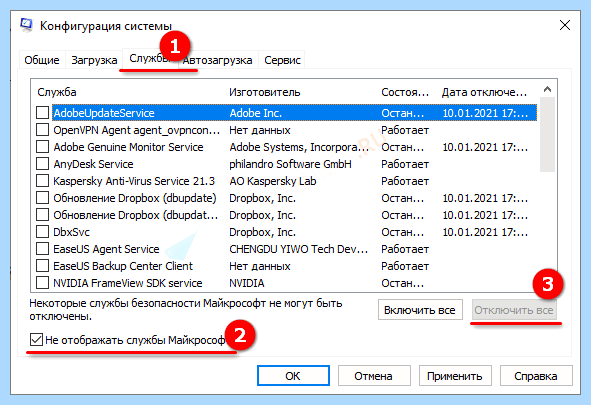
Task: Click the Отключить все button
Action: [x=514, y=310]
